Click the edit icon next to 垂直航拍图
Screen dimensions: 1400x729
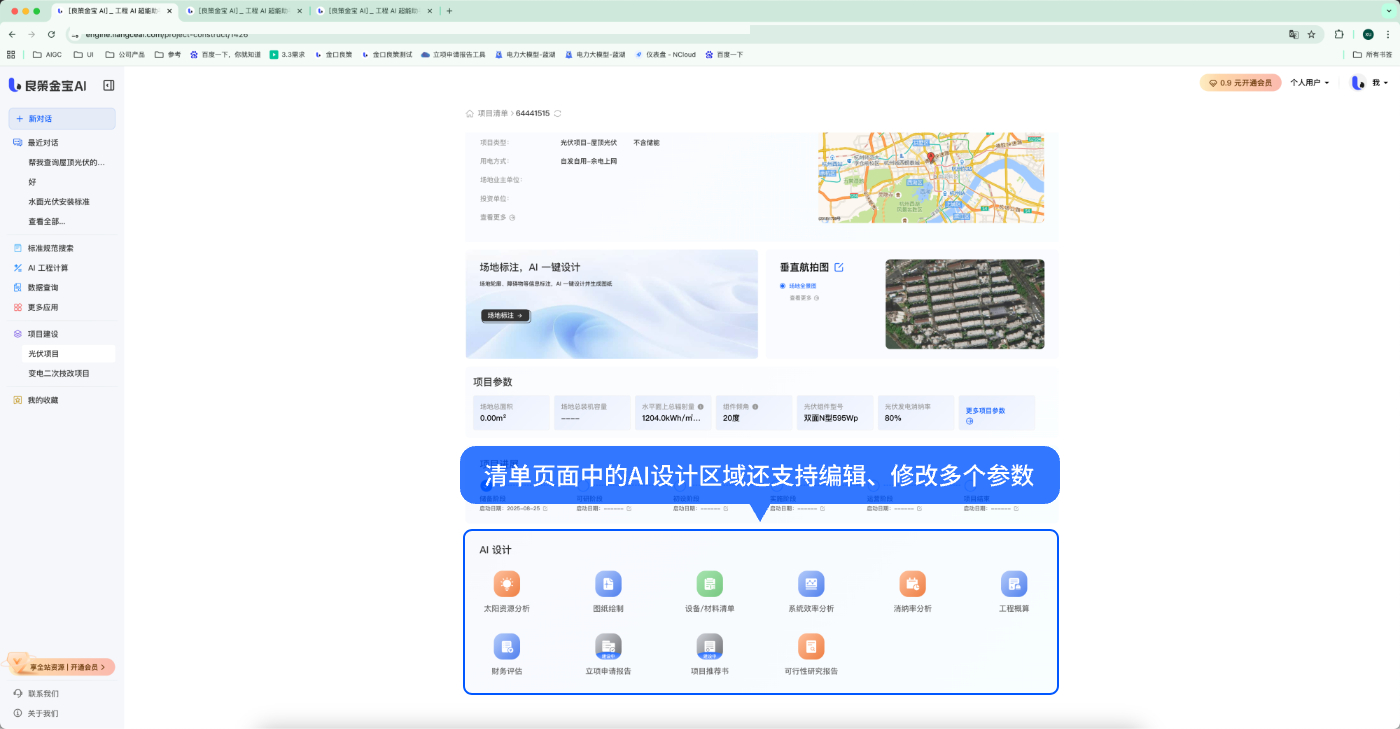pyautogui.click(x=839, y=267)
